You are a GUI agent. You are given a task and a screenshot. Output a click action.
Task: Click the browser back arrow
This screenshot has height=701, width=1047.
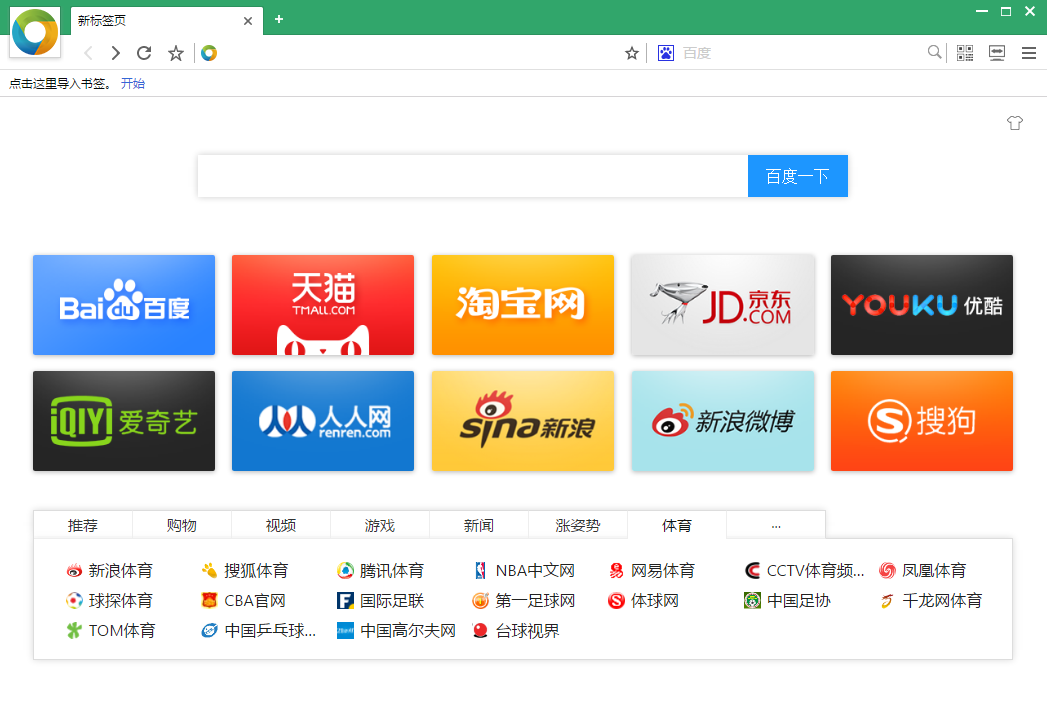87,53
